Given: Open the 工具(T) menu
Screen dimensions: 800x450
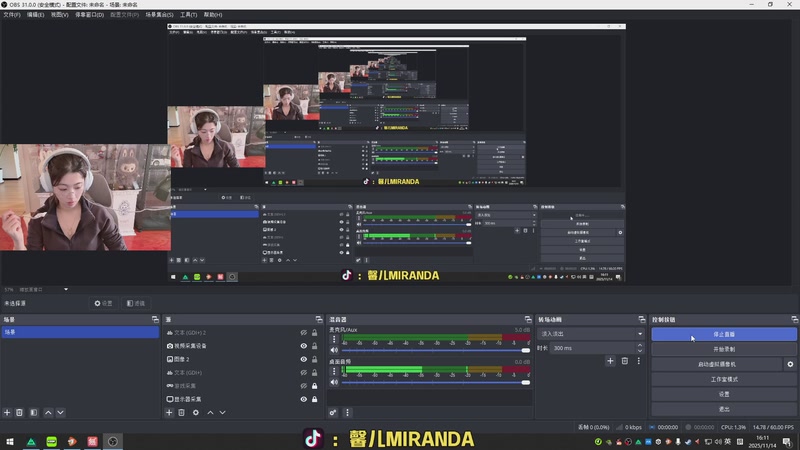Looking at the screenshot, I should pos(188,15).
